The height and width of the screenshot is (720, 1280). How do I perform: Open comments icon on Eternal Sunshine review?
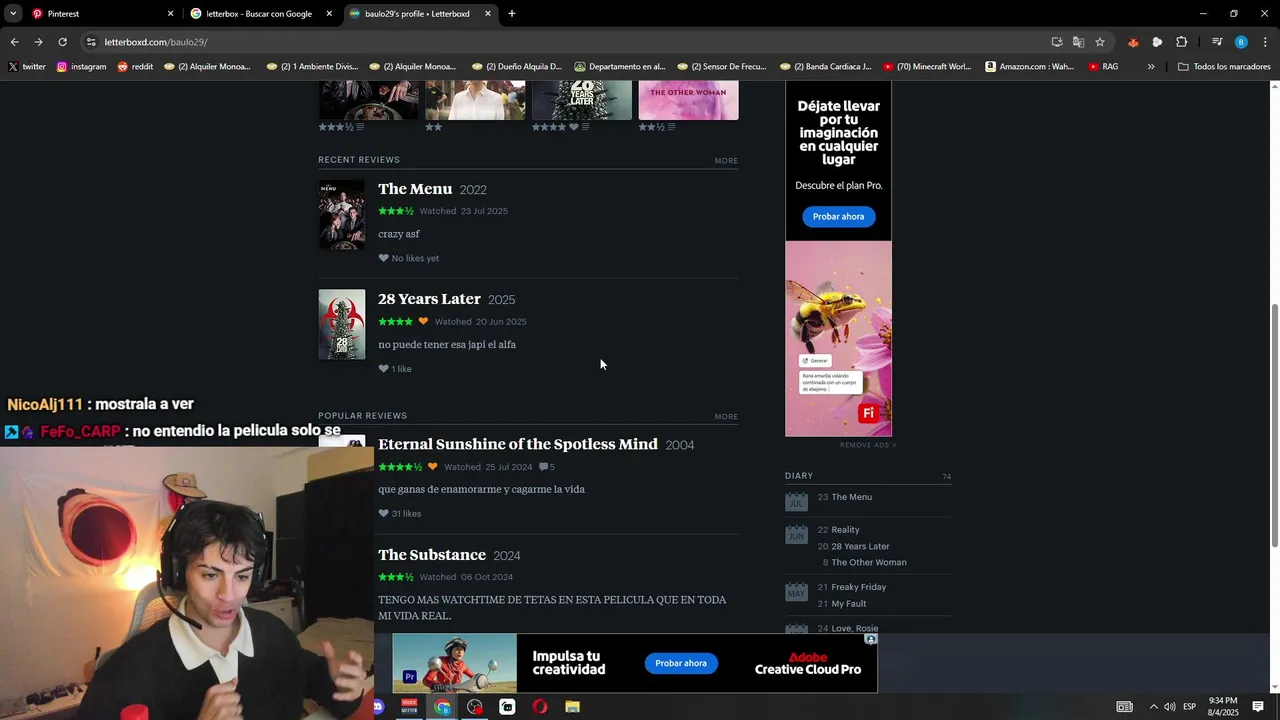[546, 467]
